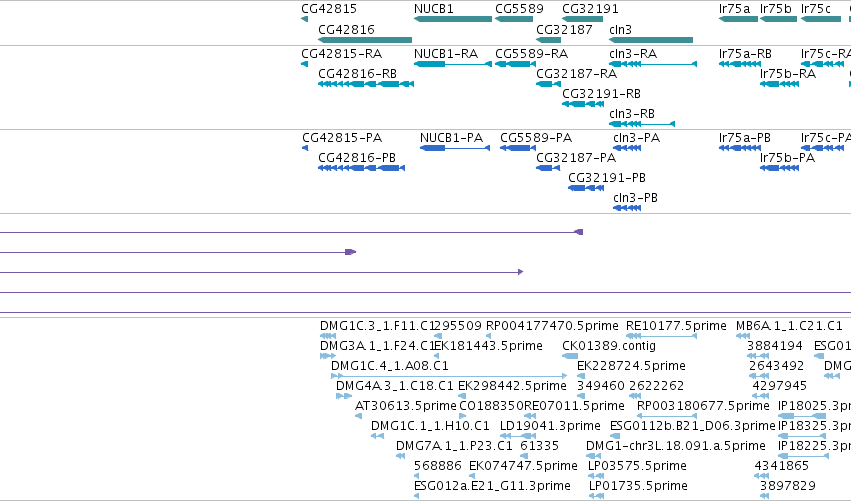Select the CG42815 gene label

click(x=329, y=9)
